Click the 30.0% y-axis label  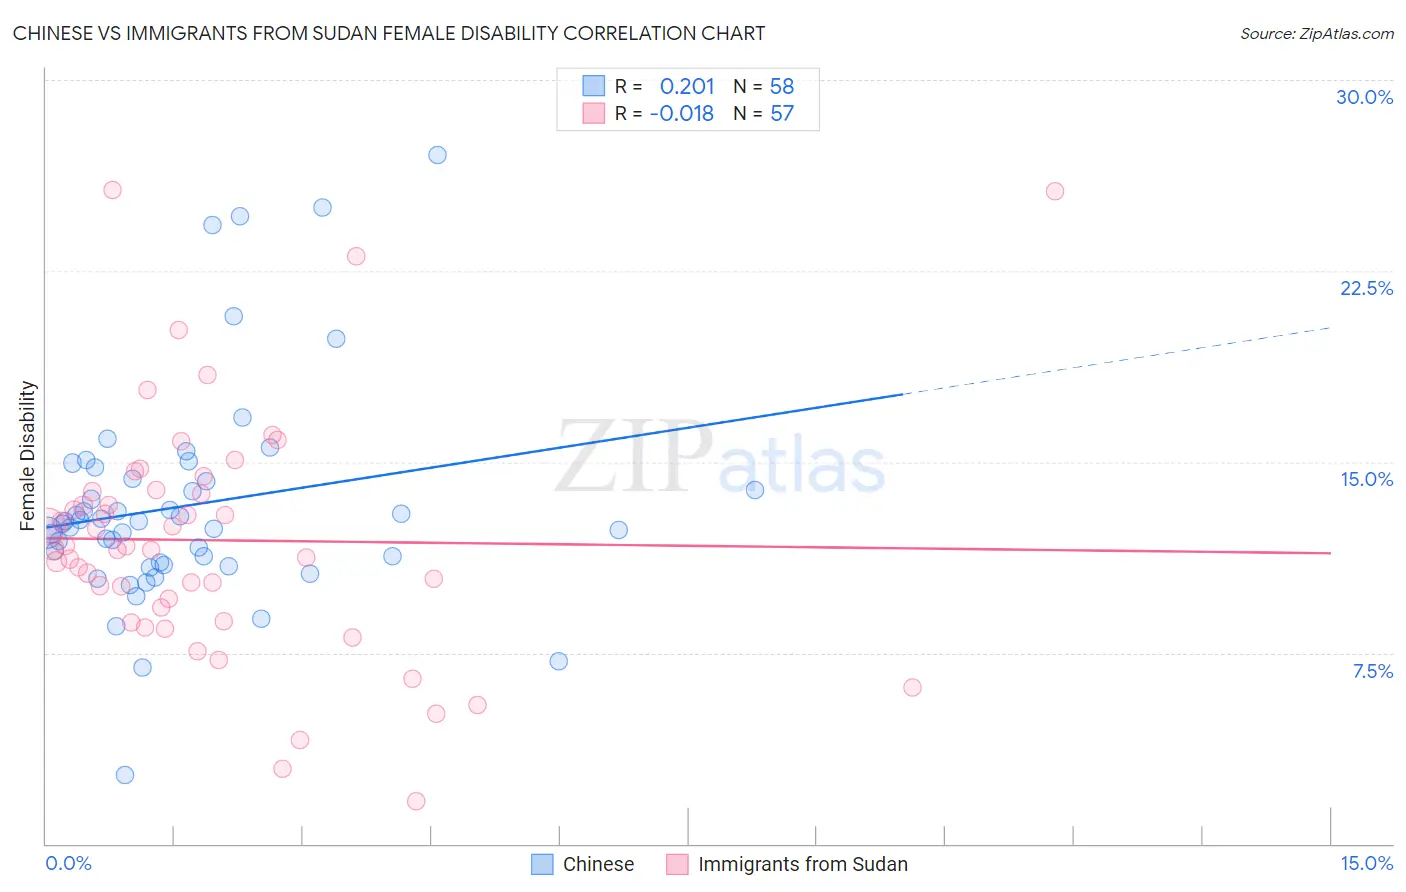[1364, 97]
